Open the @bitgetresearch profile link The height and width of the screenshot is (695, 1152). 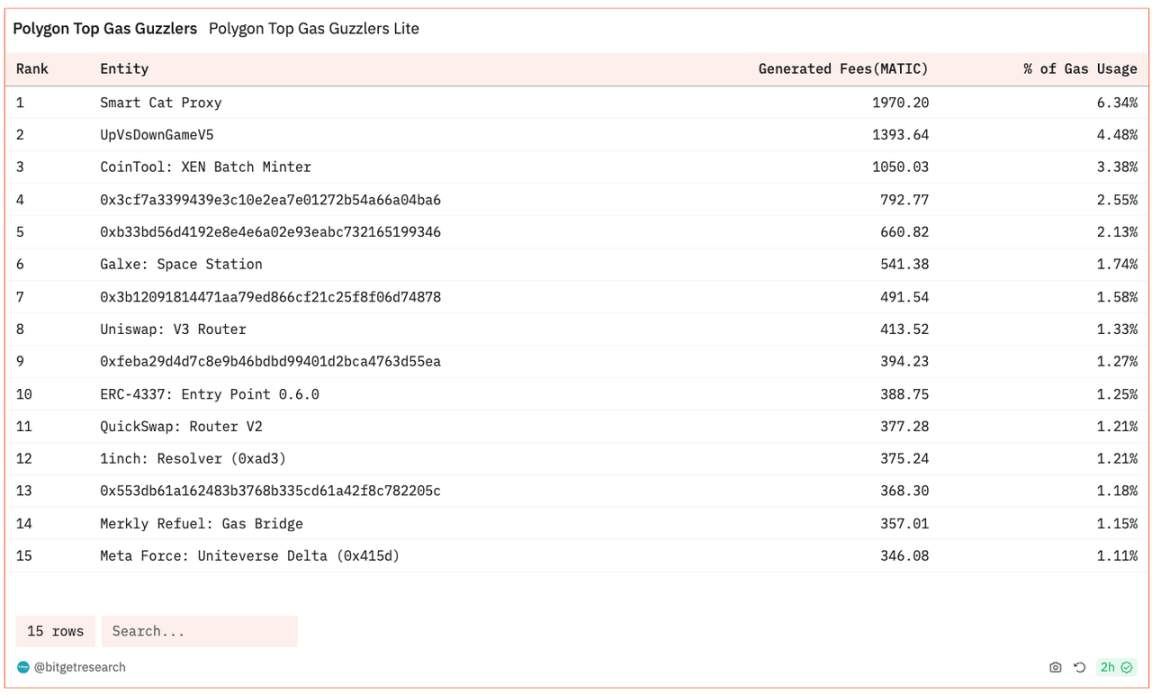point(79,667)
